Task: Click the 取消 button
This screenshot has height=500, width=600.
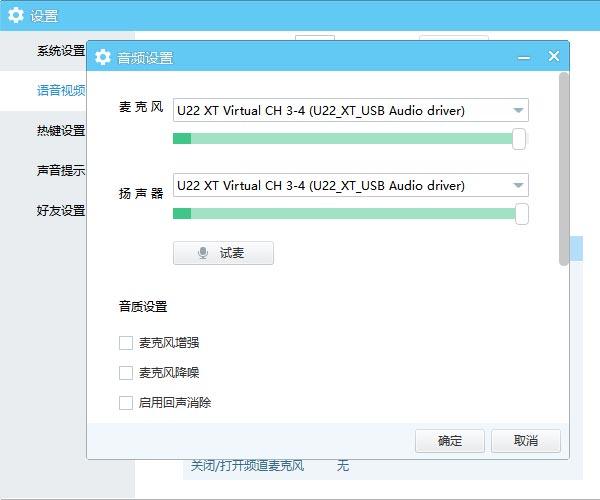Action: click(x=526, y=441)
